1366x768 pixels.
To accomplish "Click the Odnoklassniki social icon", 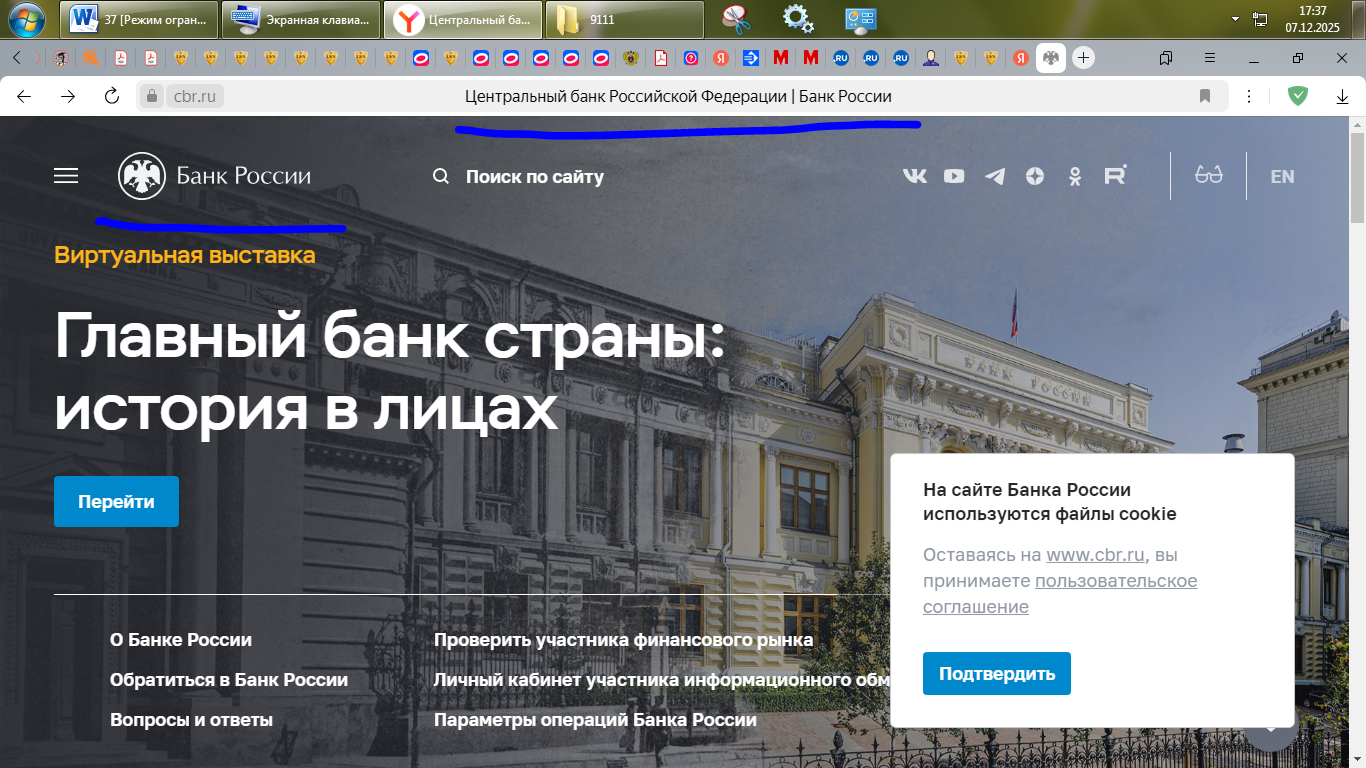I will tap(1075, 176).
